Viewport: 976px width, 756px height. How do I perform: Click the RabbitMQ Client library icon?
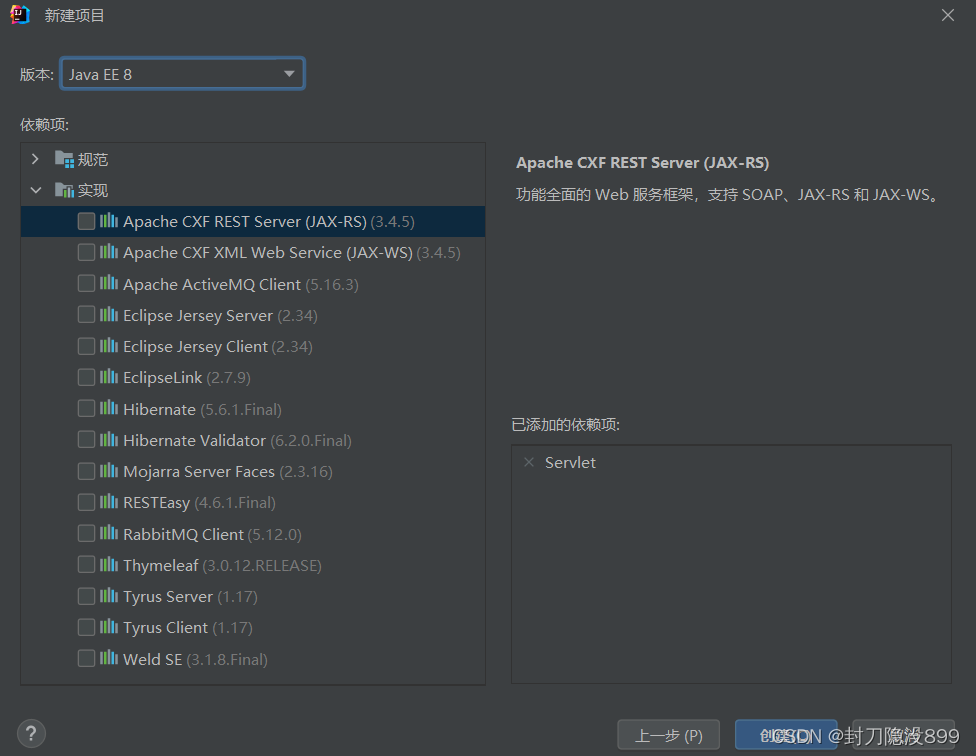(109, 533)
